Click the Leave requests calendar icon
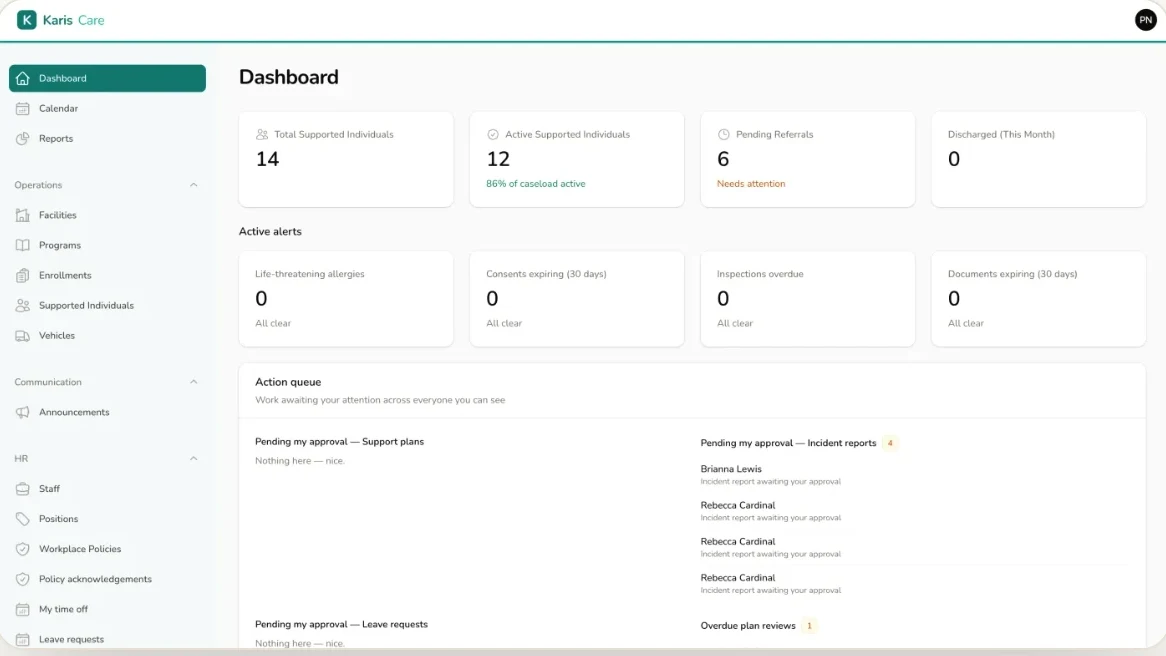Viewport: 1166px width, 656px height. 23,640
